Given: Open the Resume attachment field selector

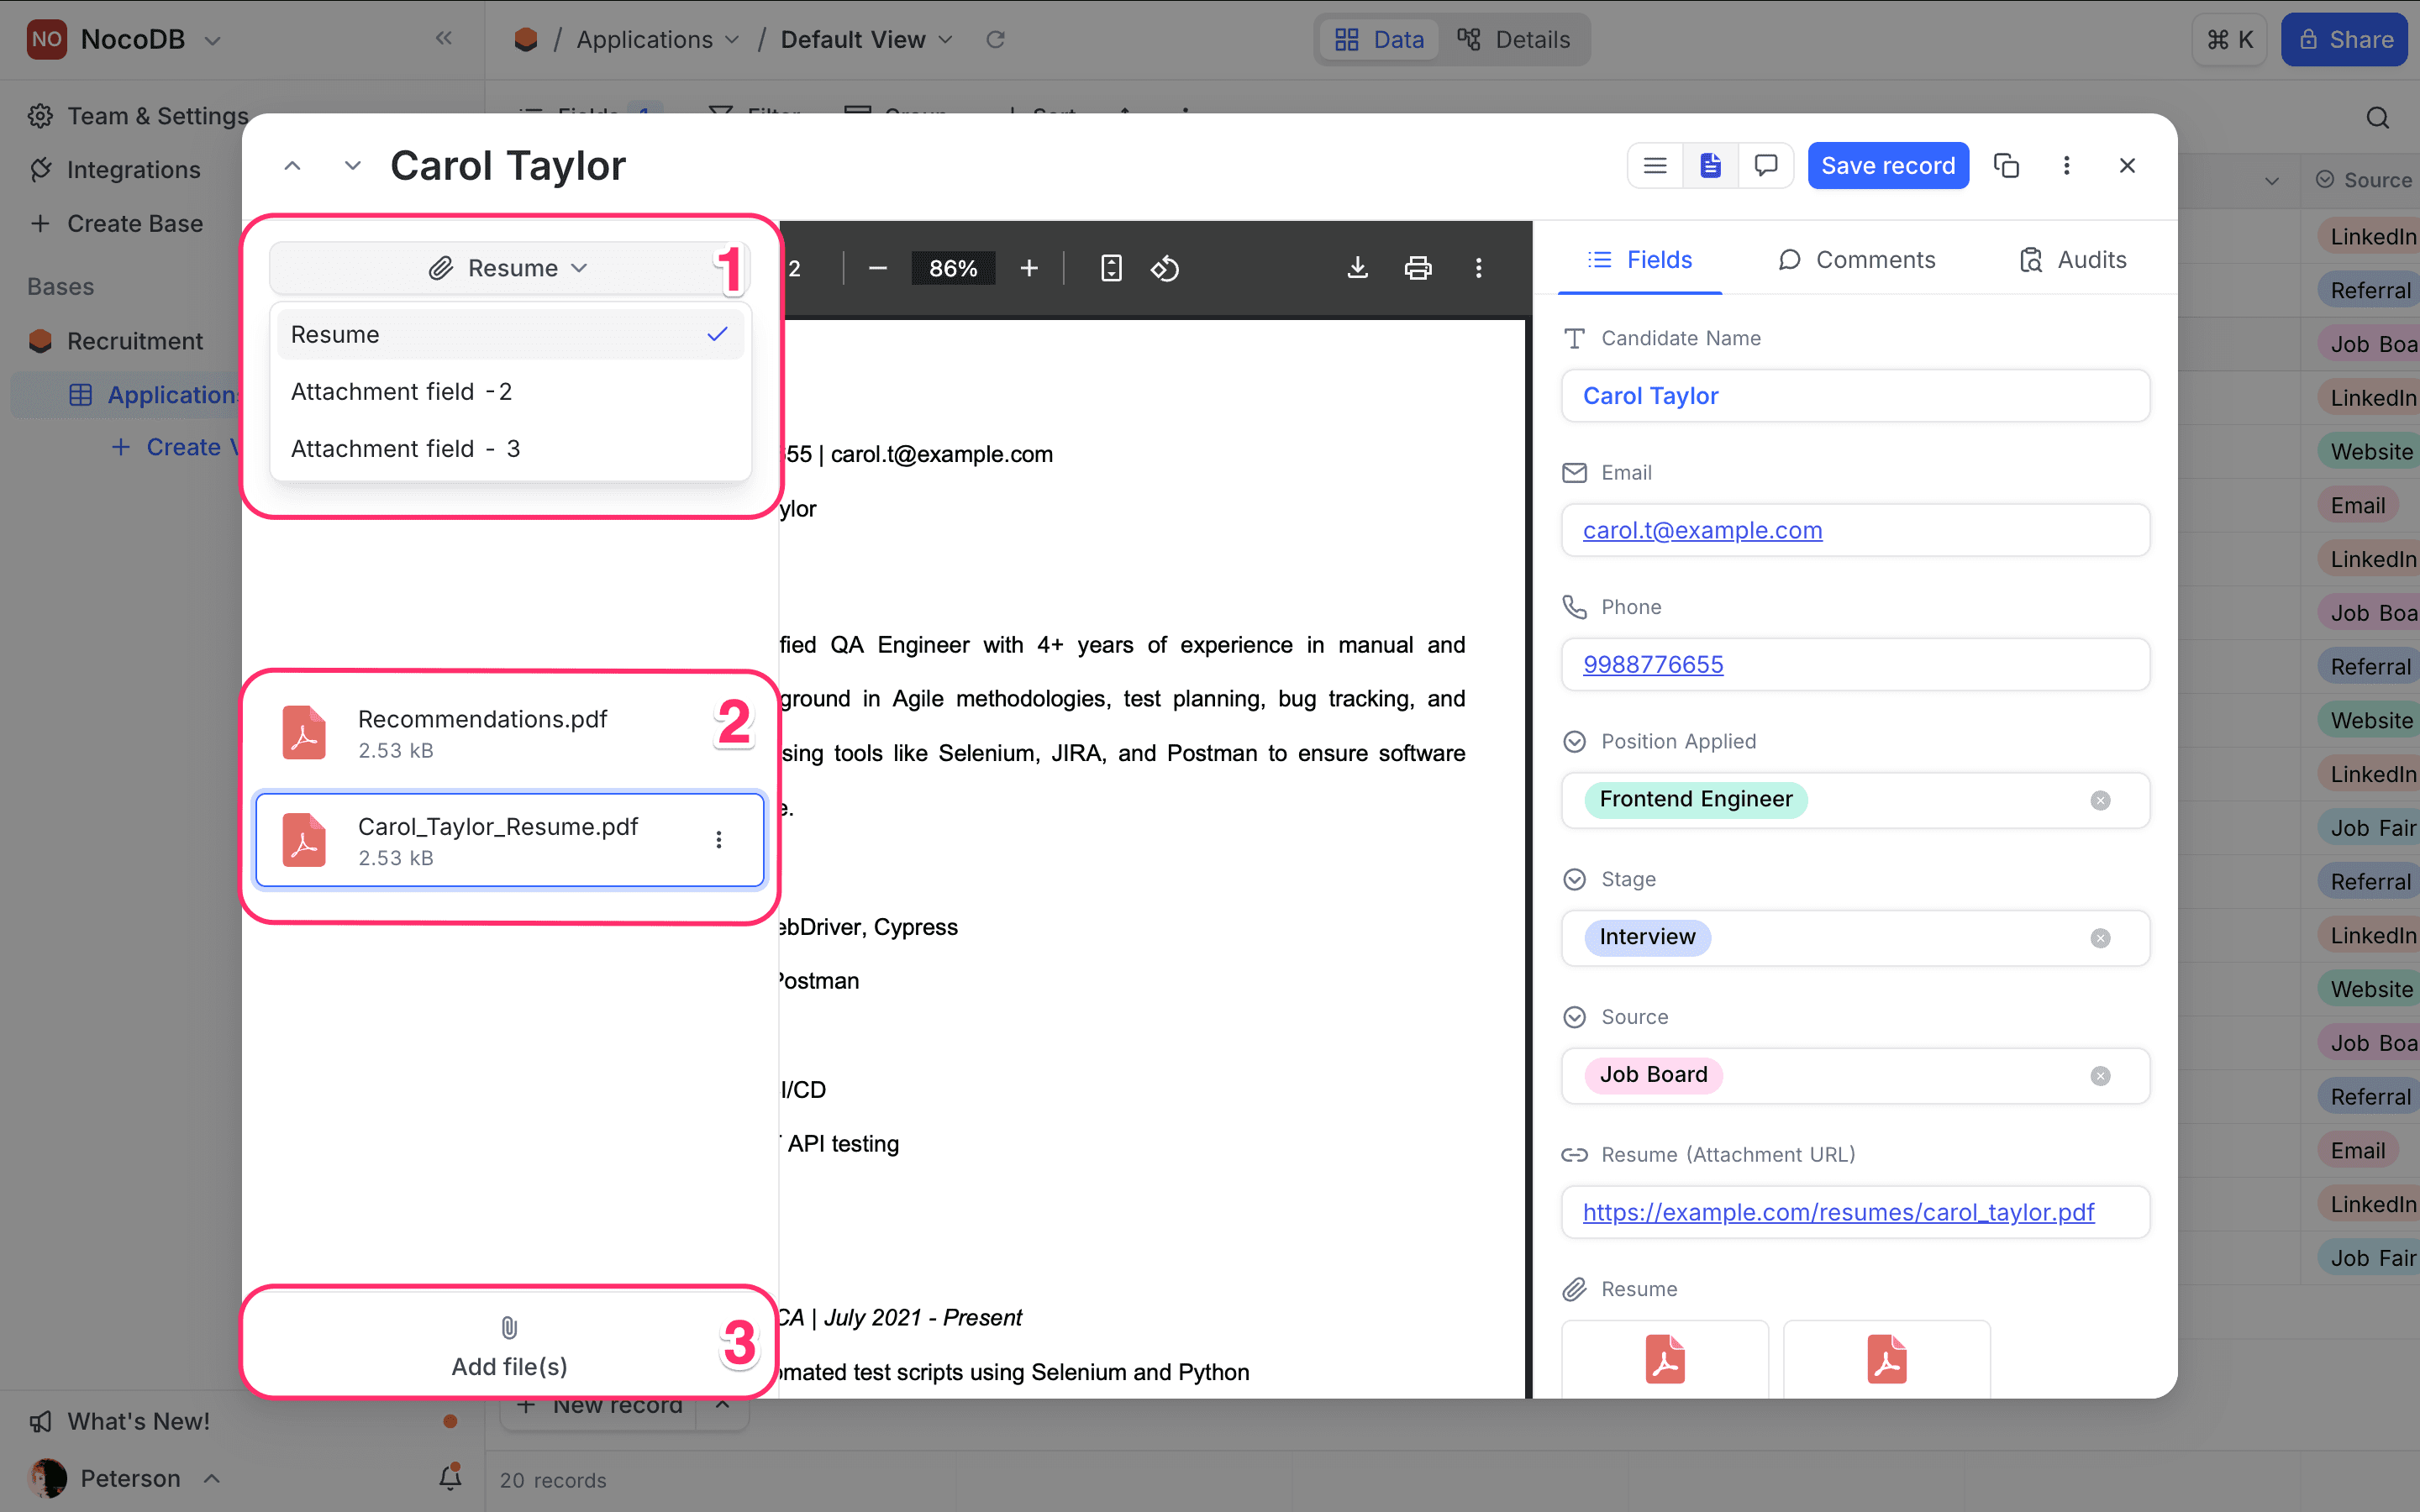Looking at the screenshot, I should pos(509,267).
